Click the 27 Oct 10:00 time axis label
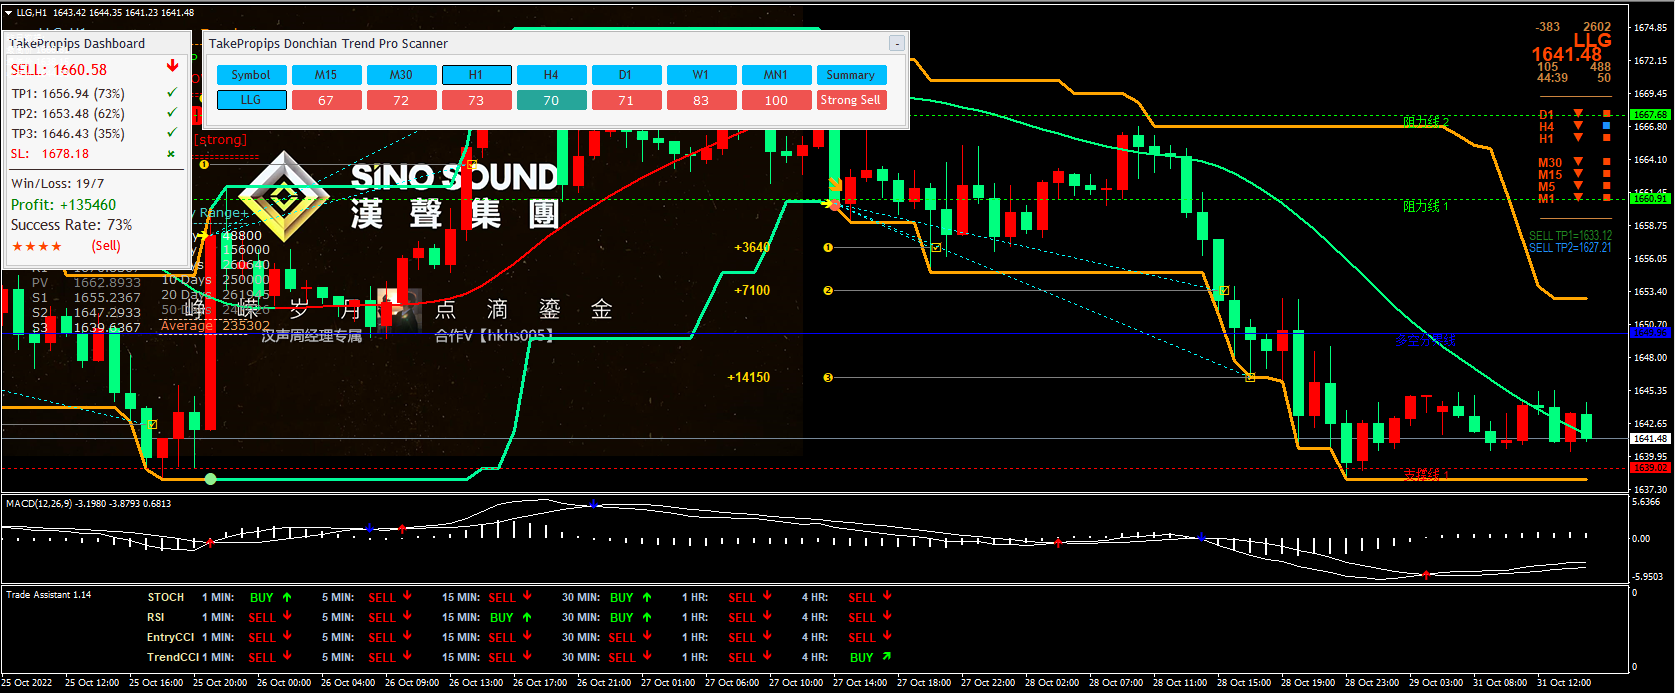The height and width of the screenshot is (693, 1676). click(x=796, y=683)
